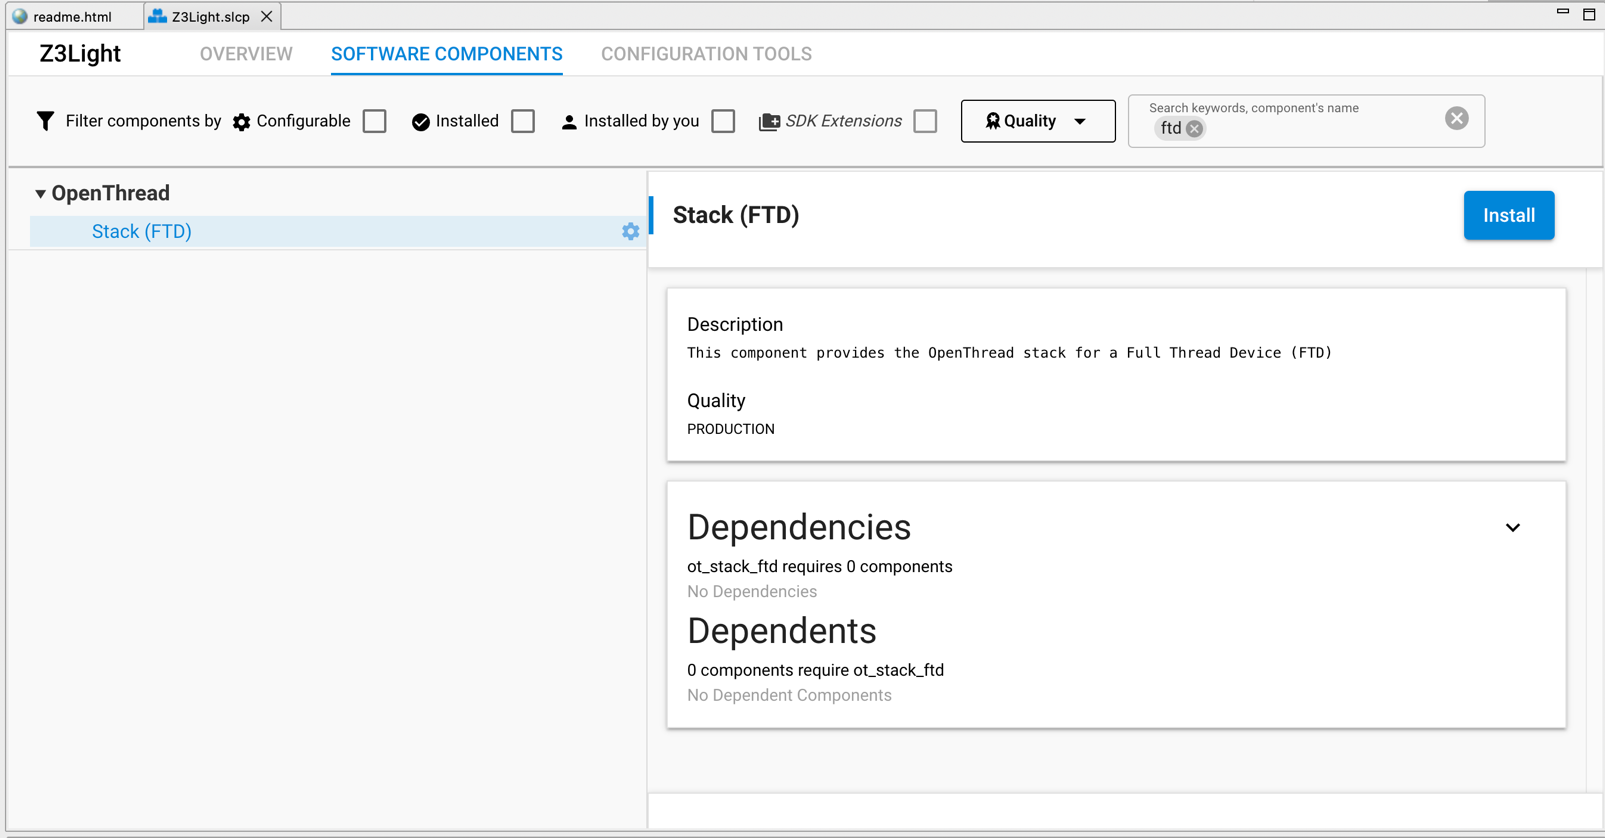Collapse the Dependencies section chevron
This screenshot has height=838, width=1605.
click(1513, 527)
